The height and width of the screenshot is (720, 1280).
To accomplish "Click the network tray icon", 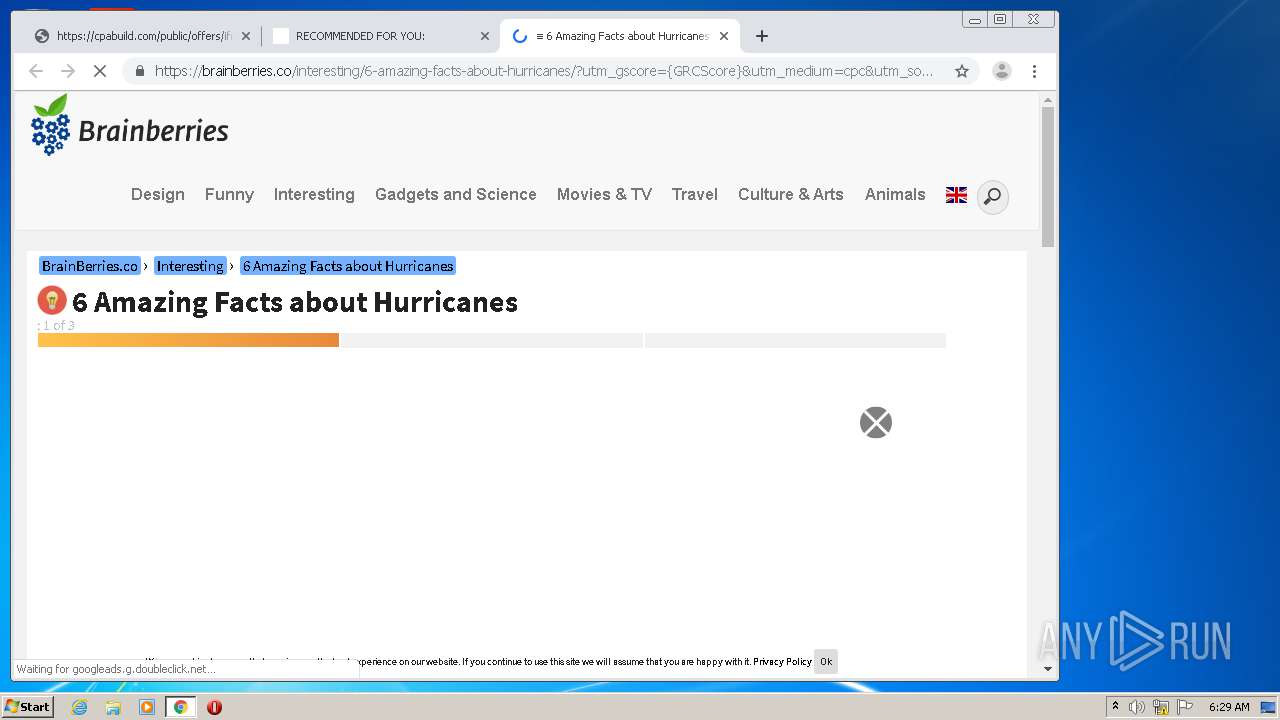I will click(1161, 707).
